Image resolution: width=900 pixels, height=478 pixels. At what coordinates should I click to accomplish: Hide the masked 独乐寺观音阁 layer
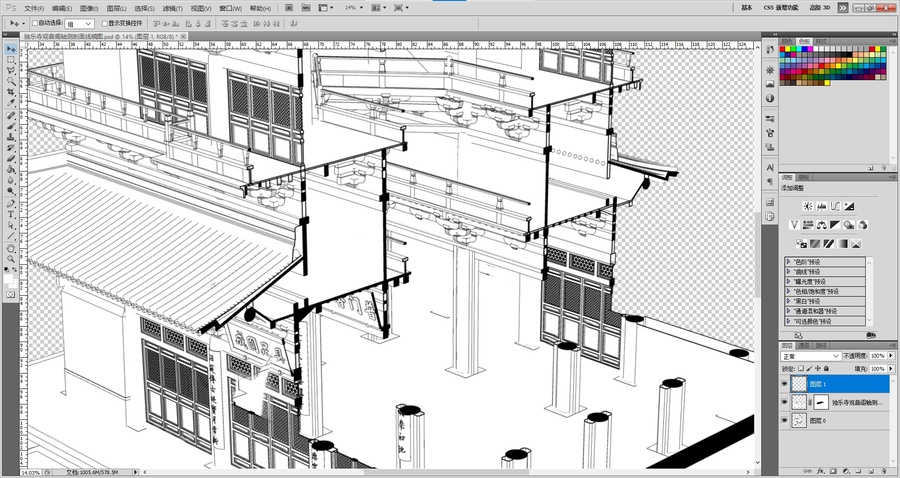tap(785, 402)
